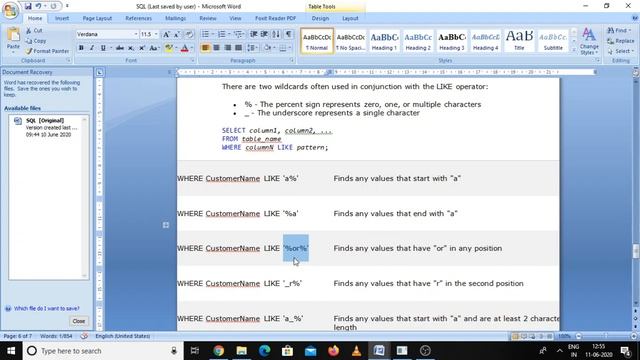Align text right
Screen dimensions: 640x360
click(x=227, y=48)
